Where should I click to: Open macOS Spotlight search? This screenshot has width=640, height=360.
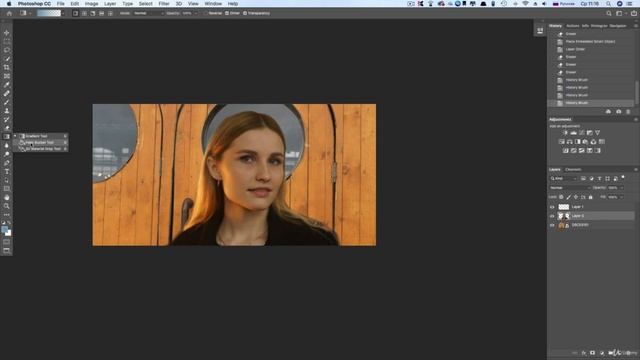[x=608, y=4]
